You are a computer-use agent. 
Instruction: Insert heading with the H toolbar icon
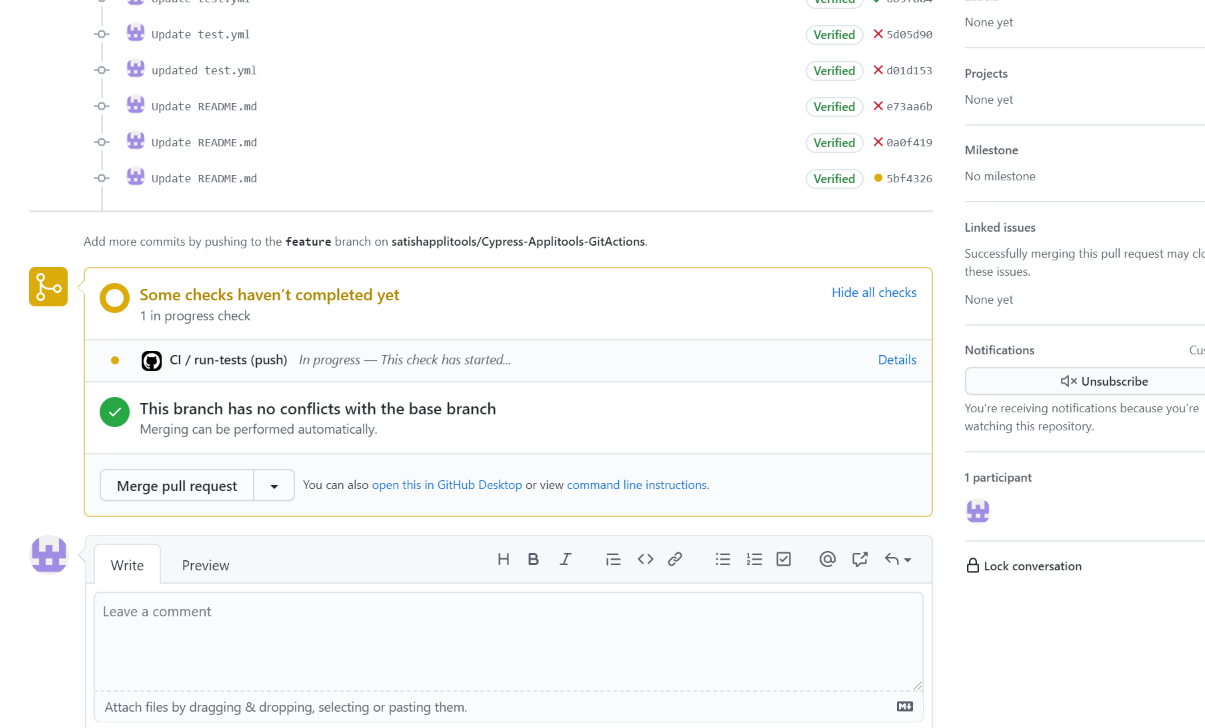click(503, 560)
